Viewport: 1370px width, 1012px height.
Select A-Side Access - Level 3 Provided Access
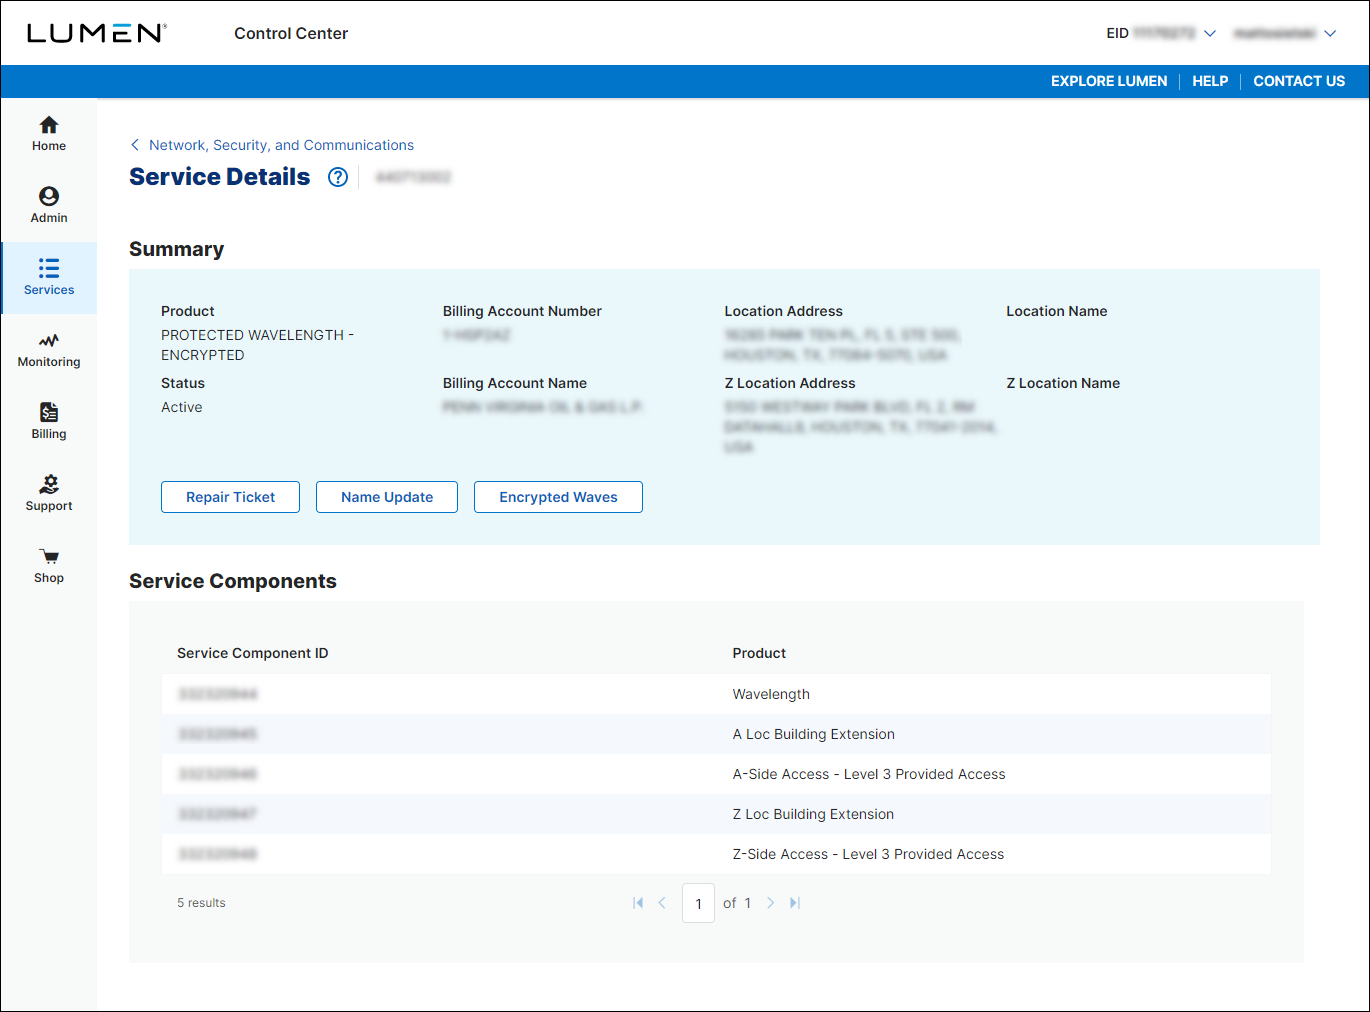pyautogui.click(x=716, y=774)
